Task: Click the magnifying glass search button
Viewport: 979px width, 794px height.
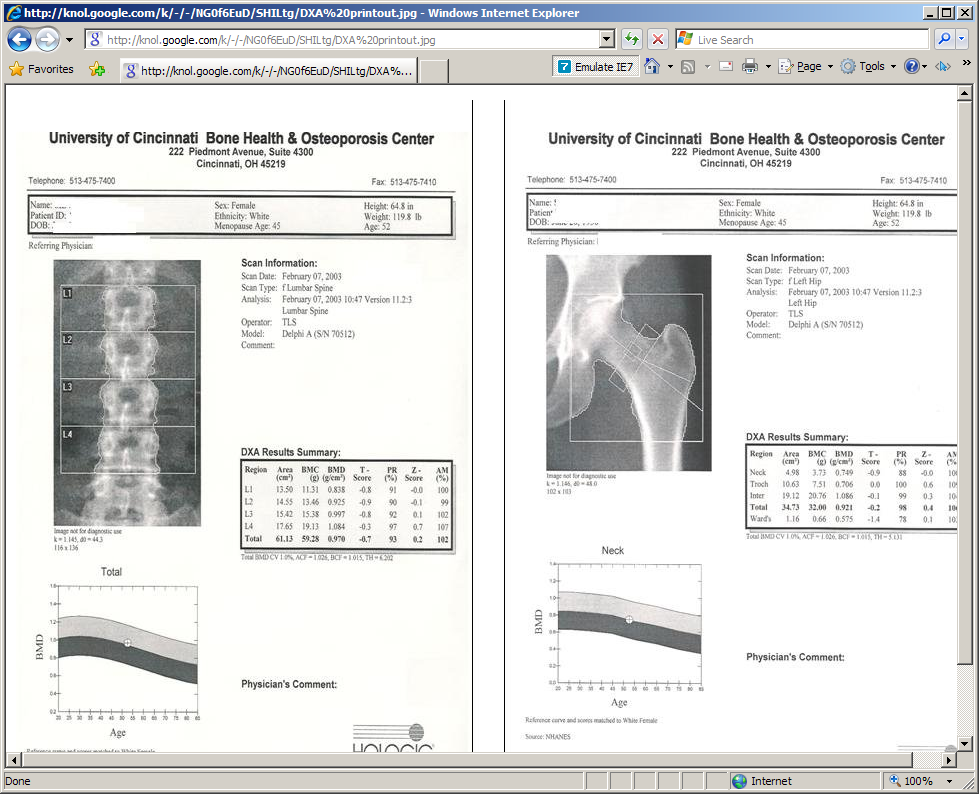Action: point(944,39)
